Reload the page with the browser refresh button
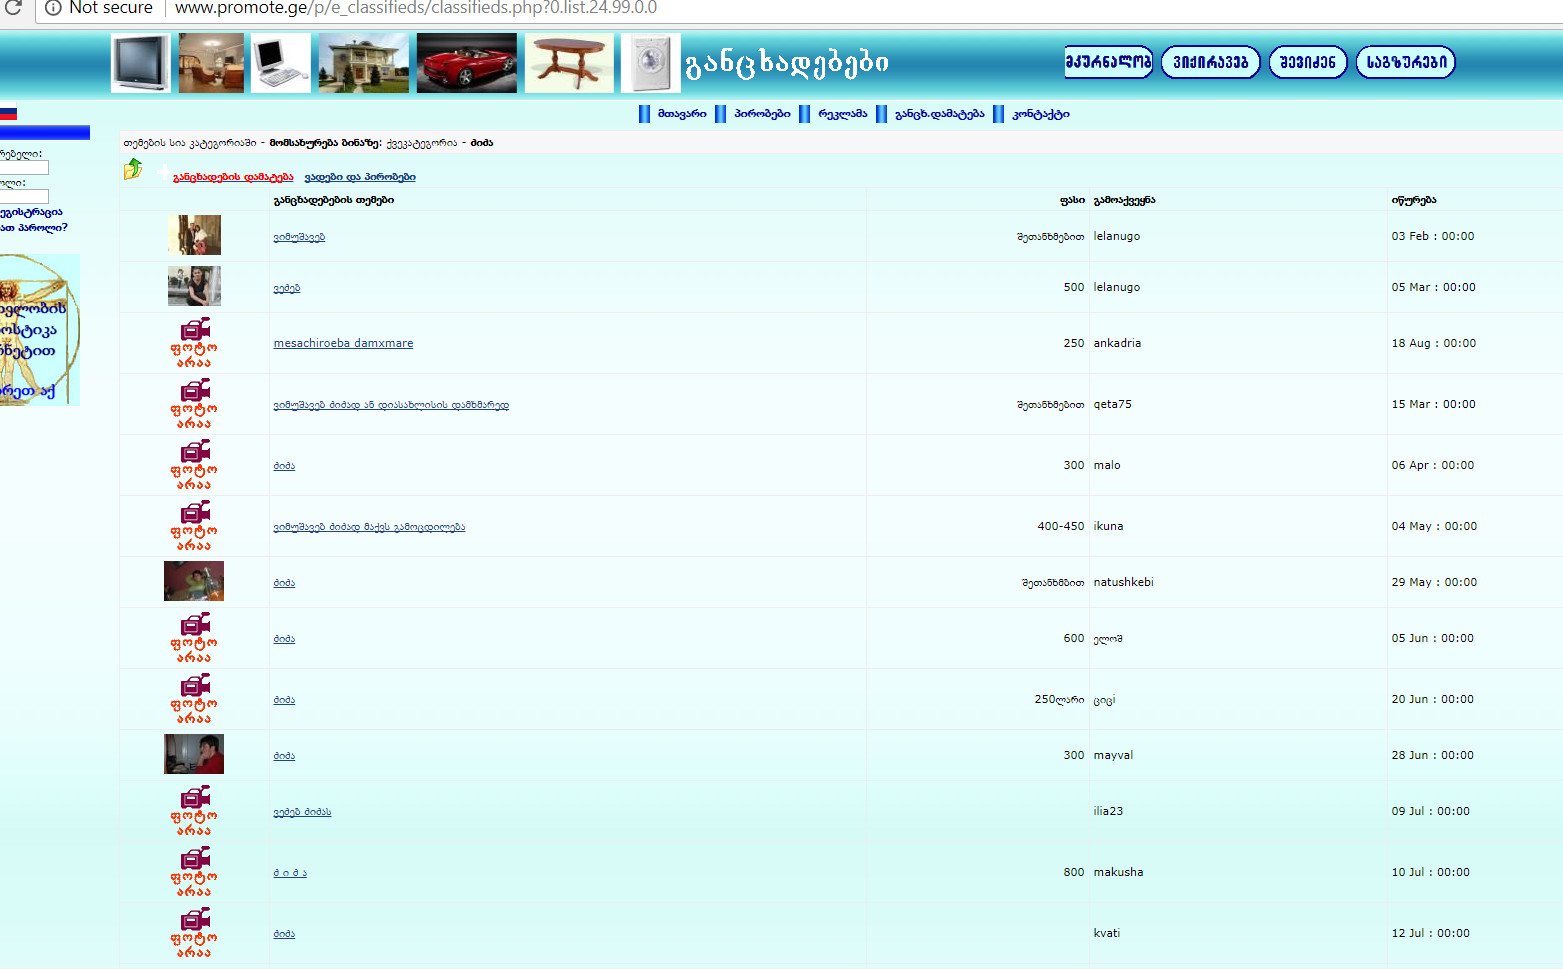The image size is (1563, 969). (x=13, y=7)
